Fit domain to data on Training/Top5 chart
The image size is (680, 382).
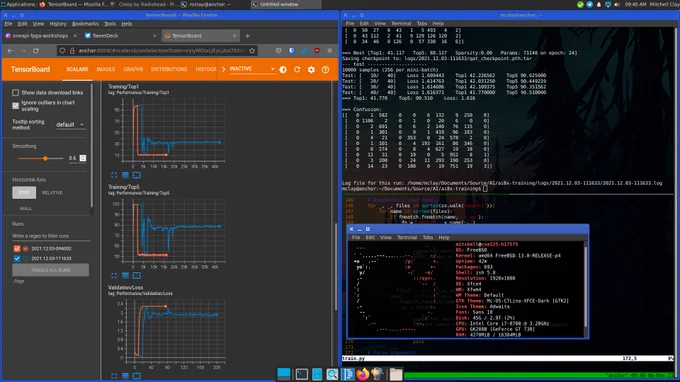[x=137, y=275]
